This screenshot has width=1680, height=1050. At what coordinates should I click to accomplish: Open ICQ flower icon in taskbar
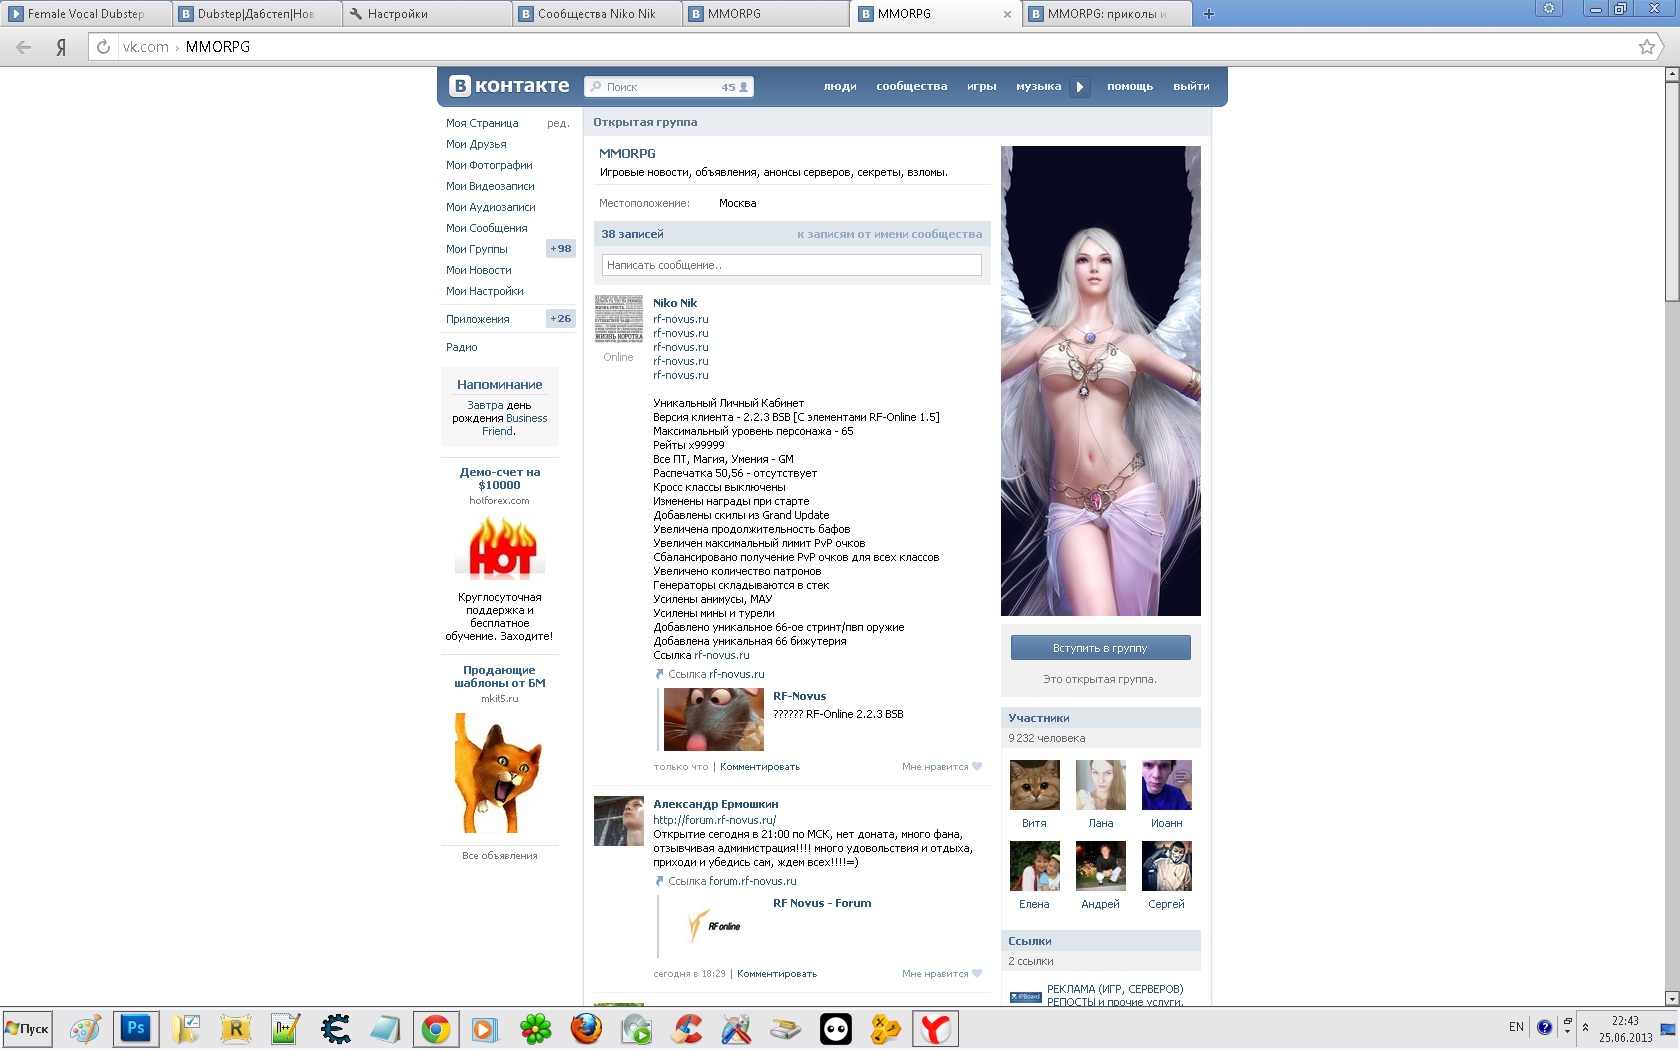536,1028
